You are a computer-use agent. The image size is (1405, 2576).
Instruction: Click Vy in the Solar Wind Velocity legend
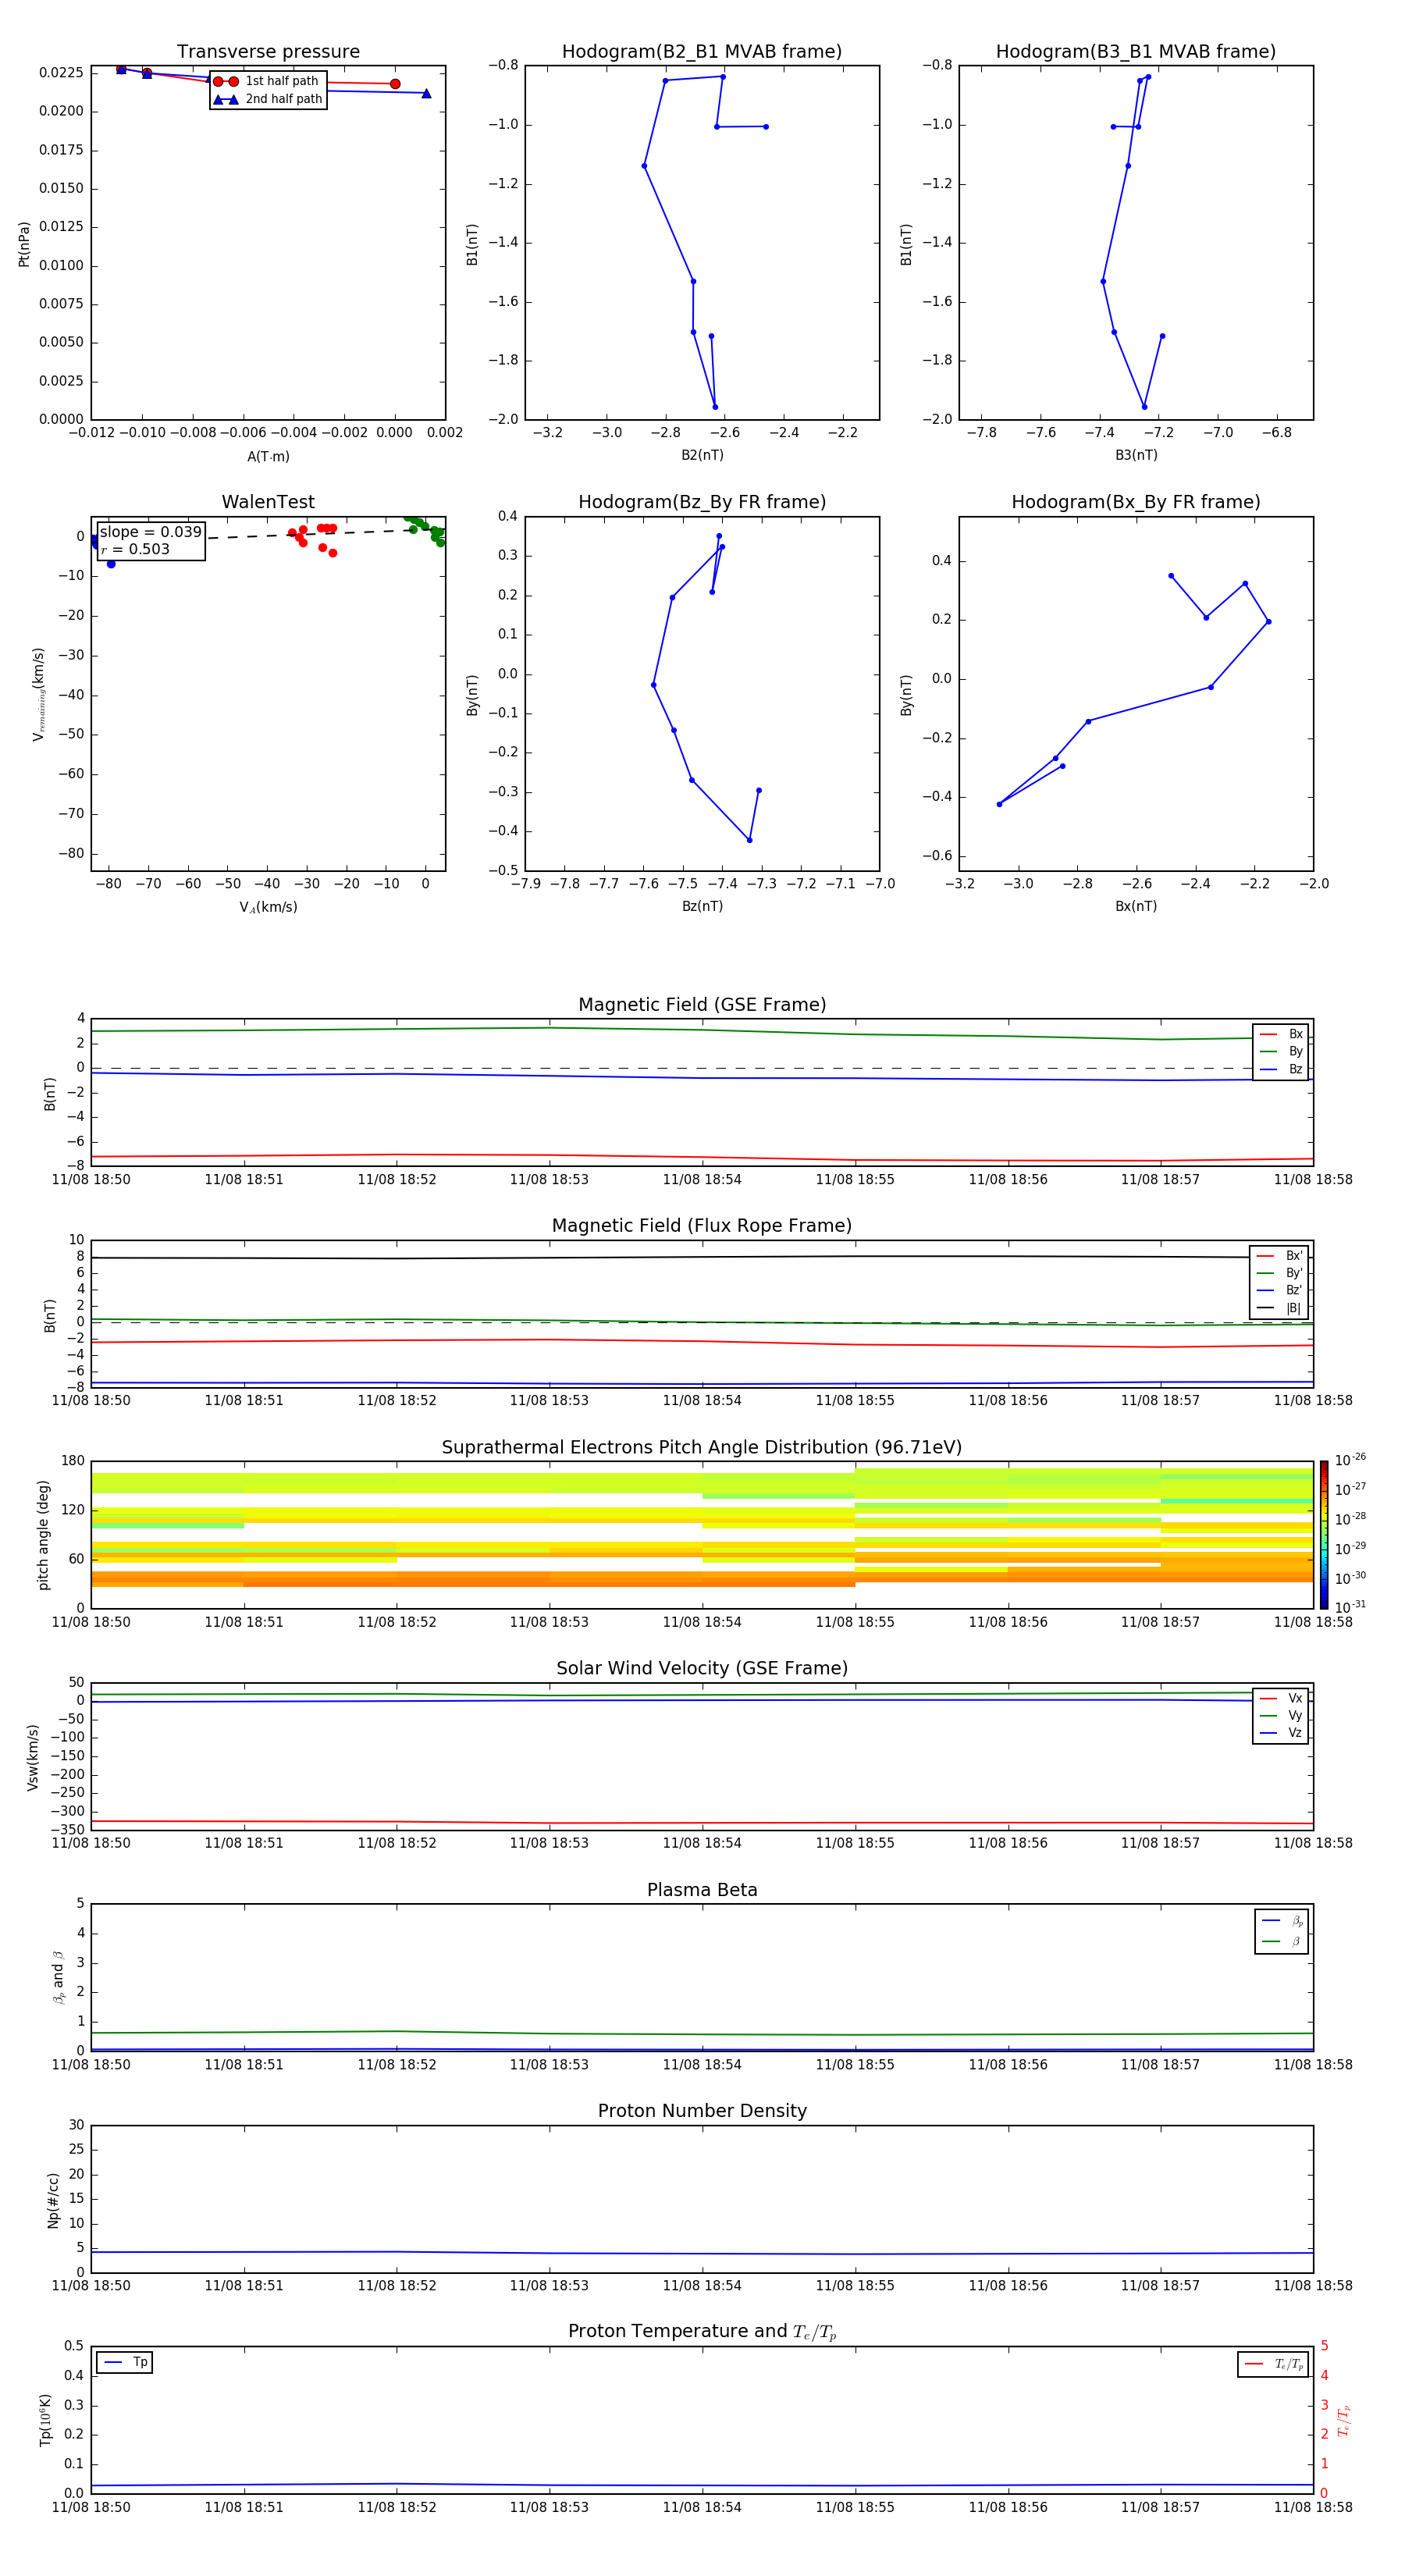coord(1281,1716)
